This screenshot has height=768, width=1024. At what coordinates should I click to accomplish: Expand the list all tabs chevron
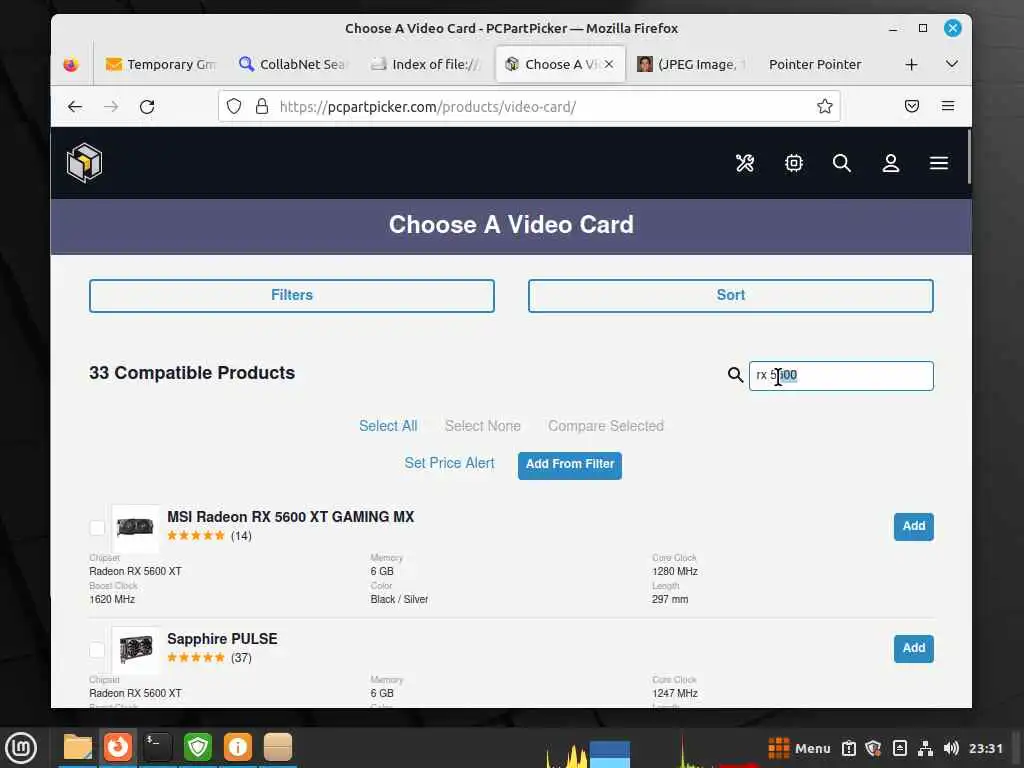(x=952, y=64)
